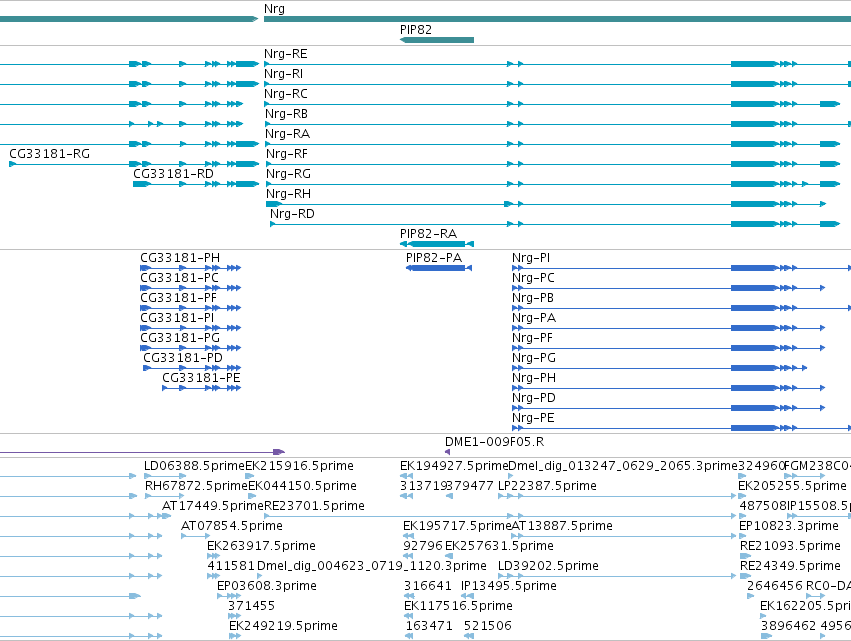Select the CG33181-PE label
Image resolution: width=851 pixels, height=641 pixels.
(201, 378)
